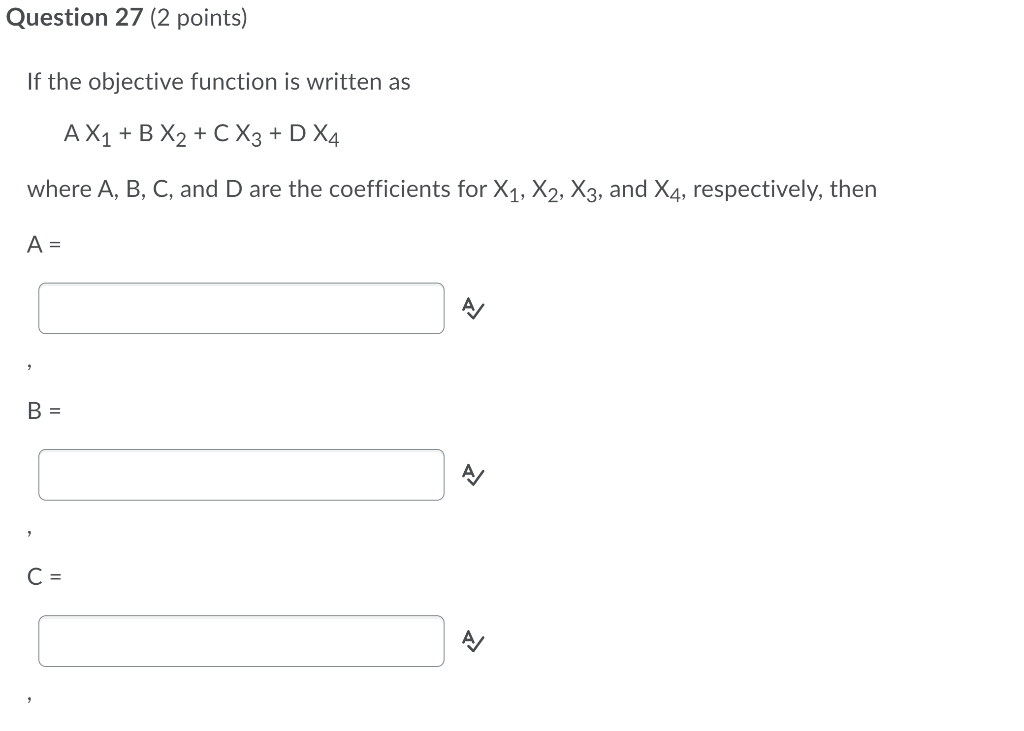Image resolution: width=1024 pixels, height=731 pixels.
Task: Click the sentence beginning "If the objective function"
Action: click(218, 81)
